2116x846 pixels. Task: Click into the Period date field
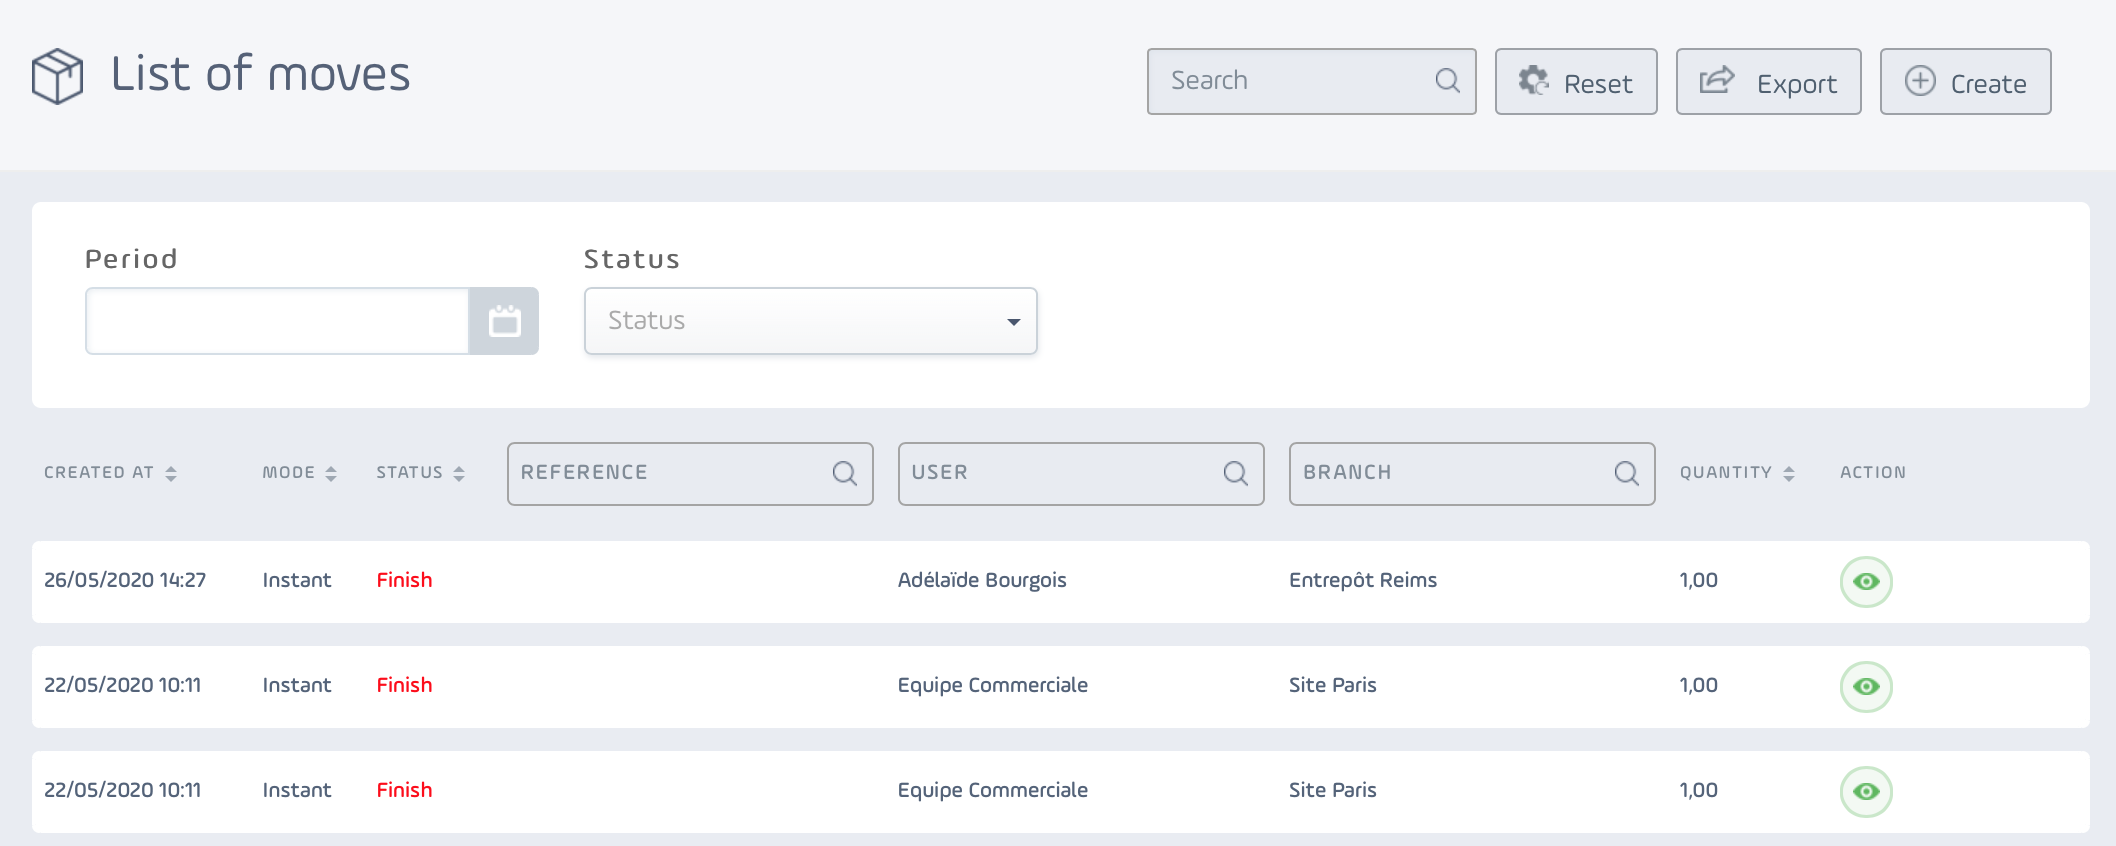coord(277,321)
